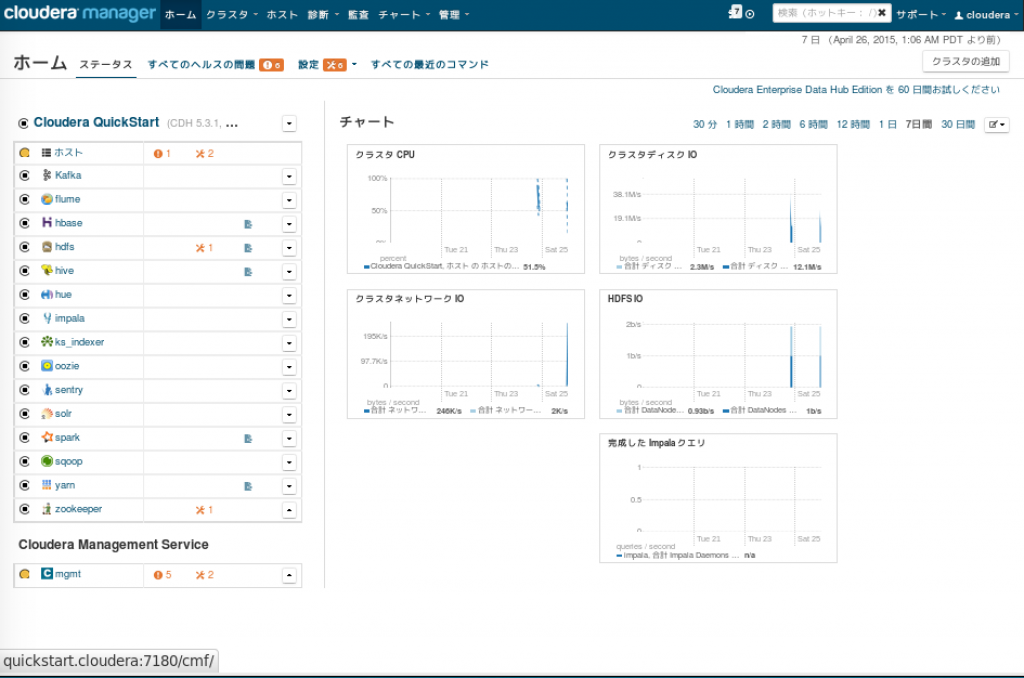Open running commands icon beside notifications

point(750,14)
